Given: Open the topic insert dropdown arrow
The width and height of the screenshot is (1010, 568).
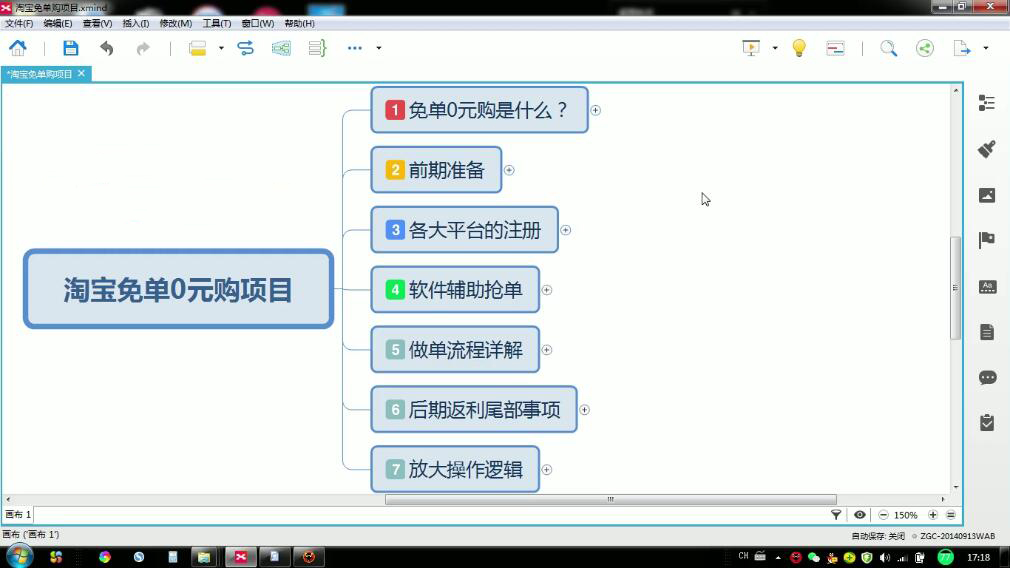Looking at the screenshot, I should (x=221, y=48).
